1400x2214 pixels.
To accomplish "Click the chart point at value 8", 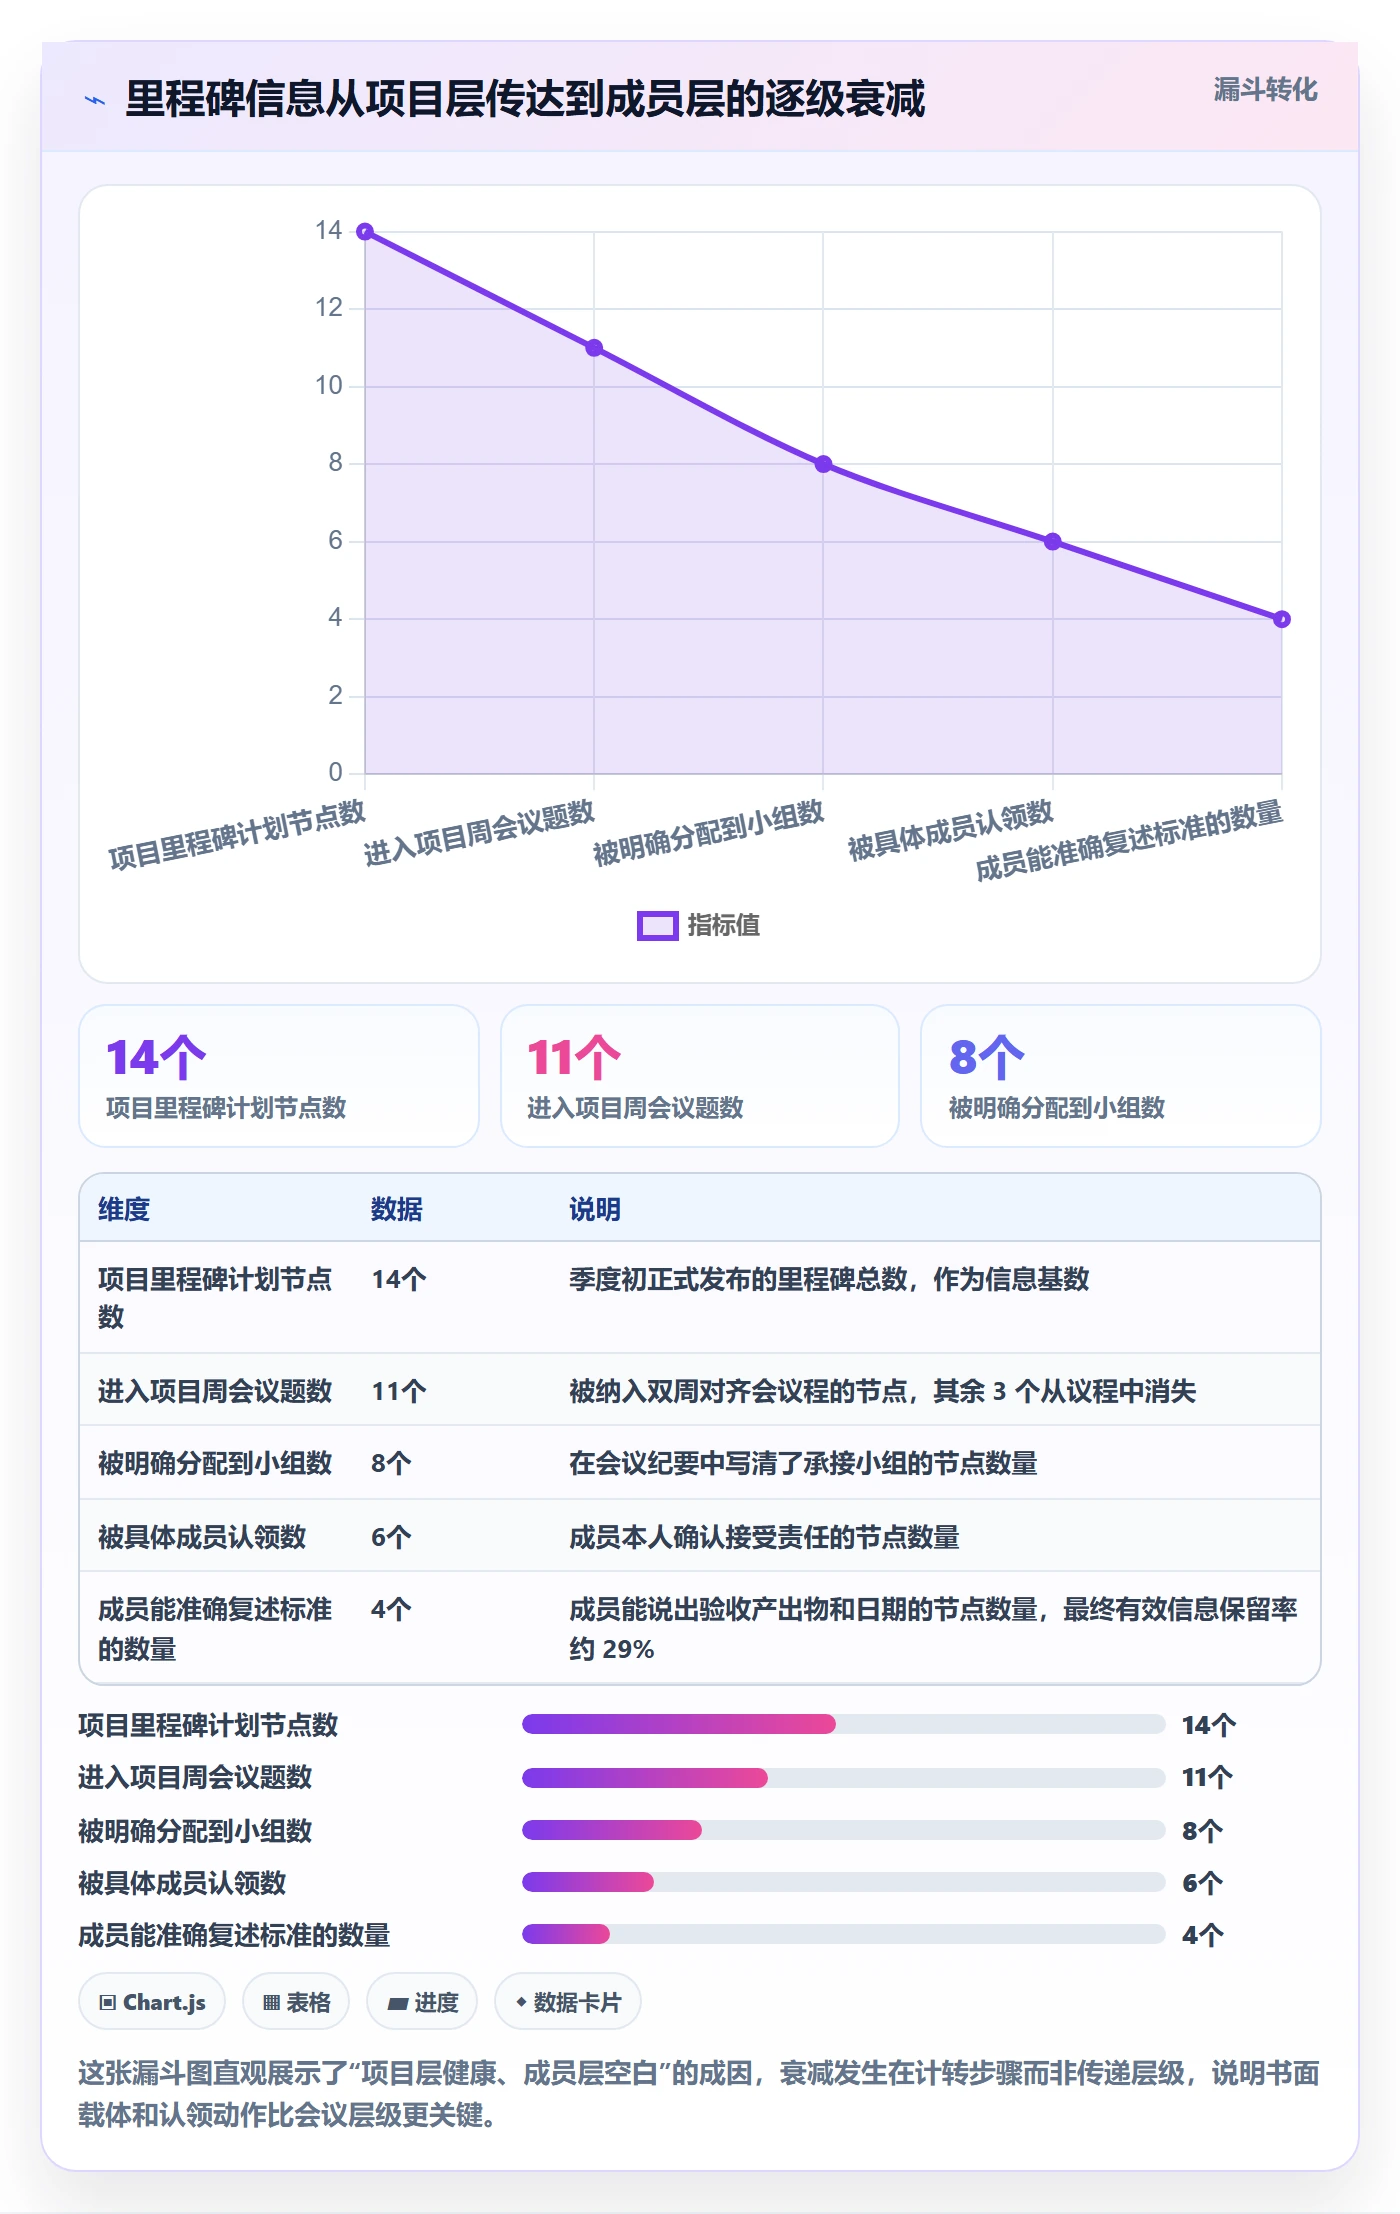I will pyautogui.click(x=823, y=464).
